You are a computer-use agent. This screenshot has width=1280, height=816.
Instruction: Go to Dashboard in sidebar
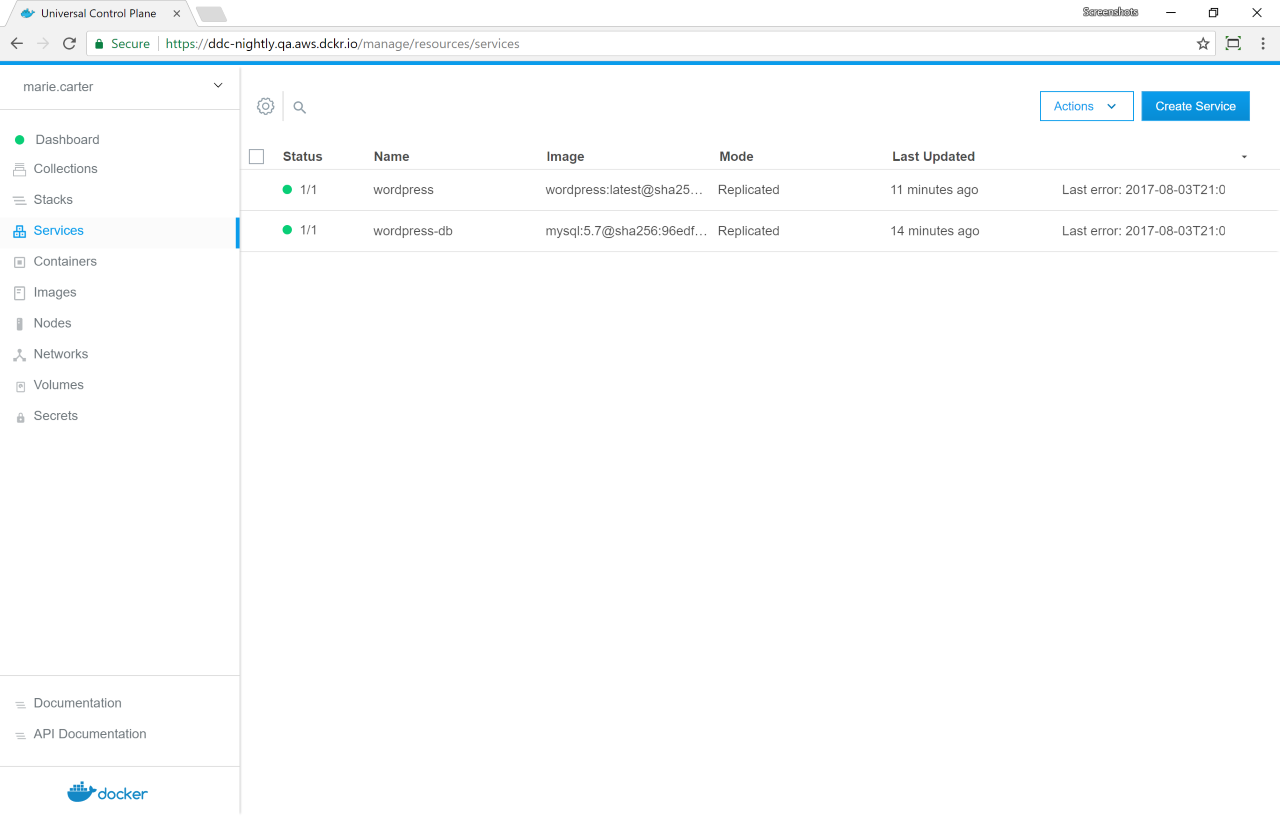(x=67, y=140)
